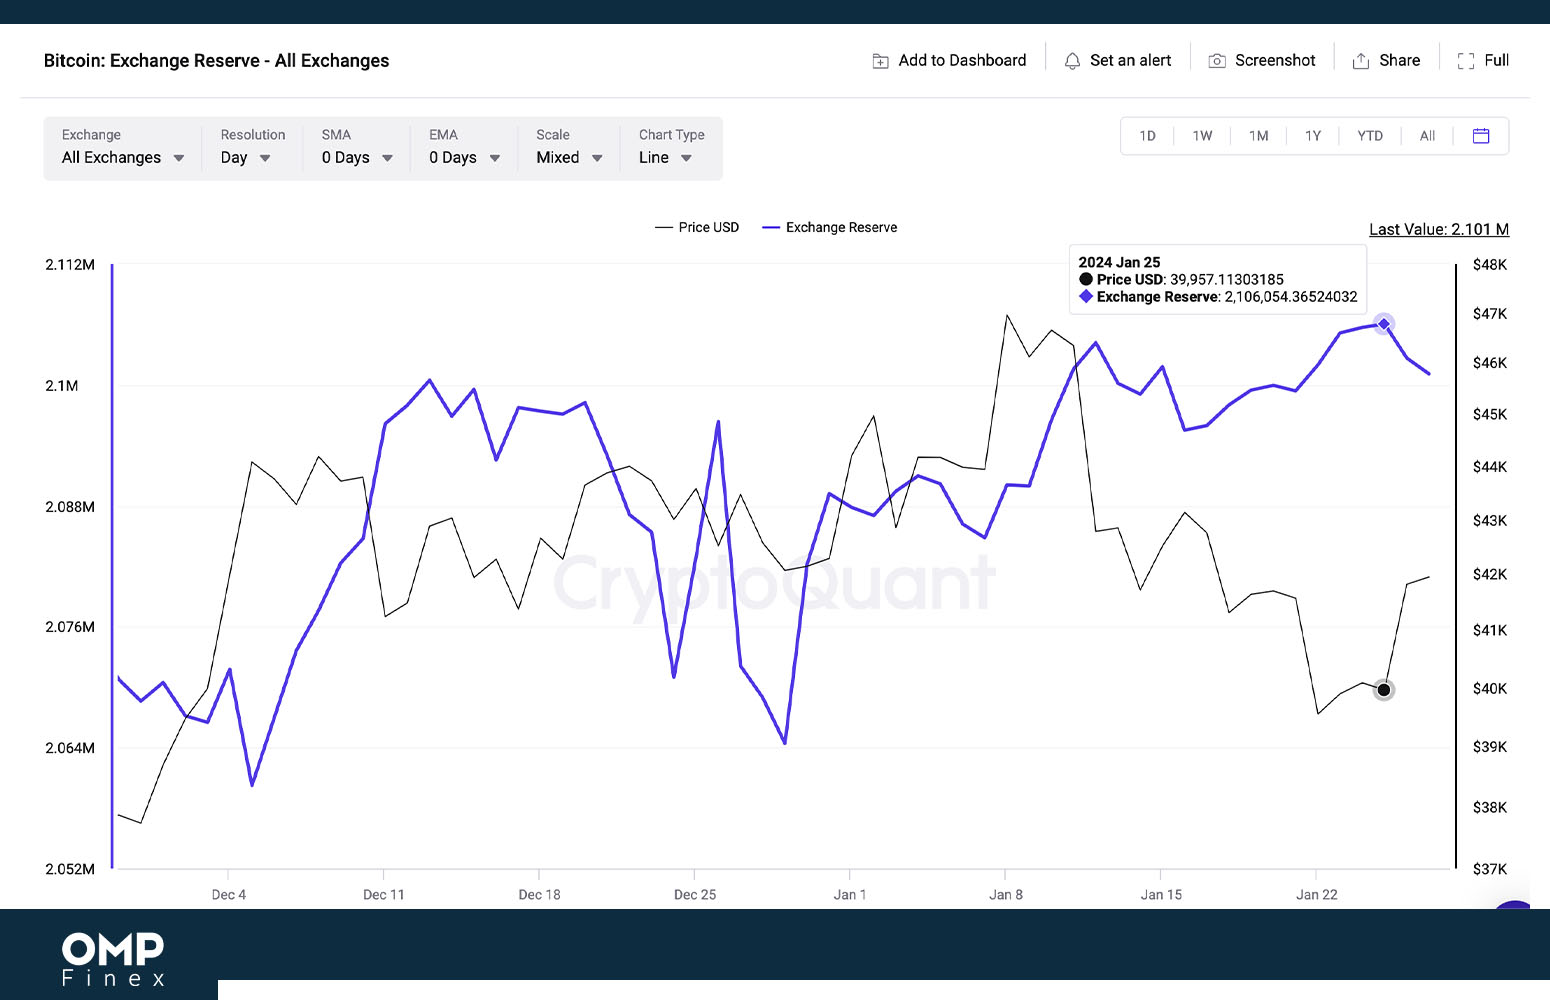
Task: Click the 2024 Jan 25 tooltip date
Action: coord(1119,262)
